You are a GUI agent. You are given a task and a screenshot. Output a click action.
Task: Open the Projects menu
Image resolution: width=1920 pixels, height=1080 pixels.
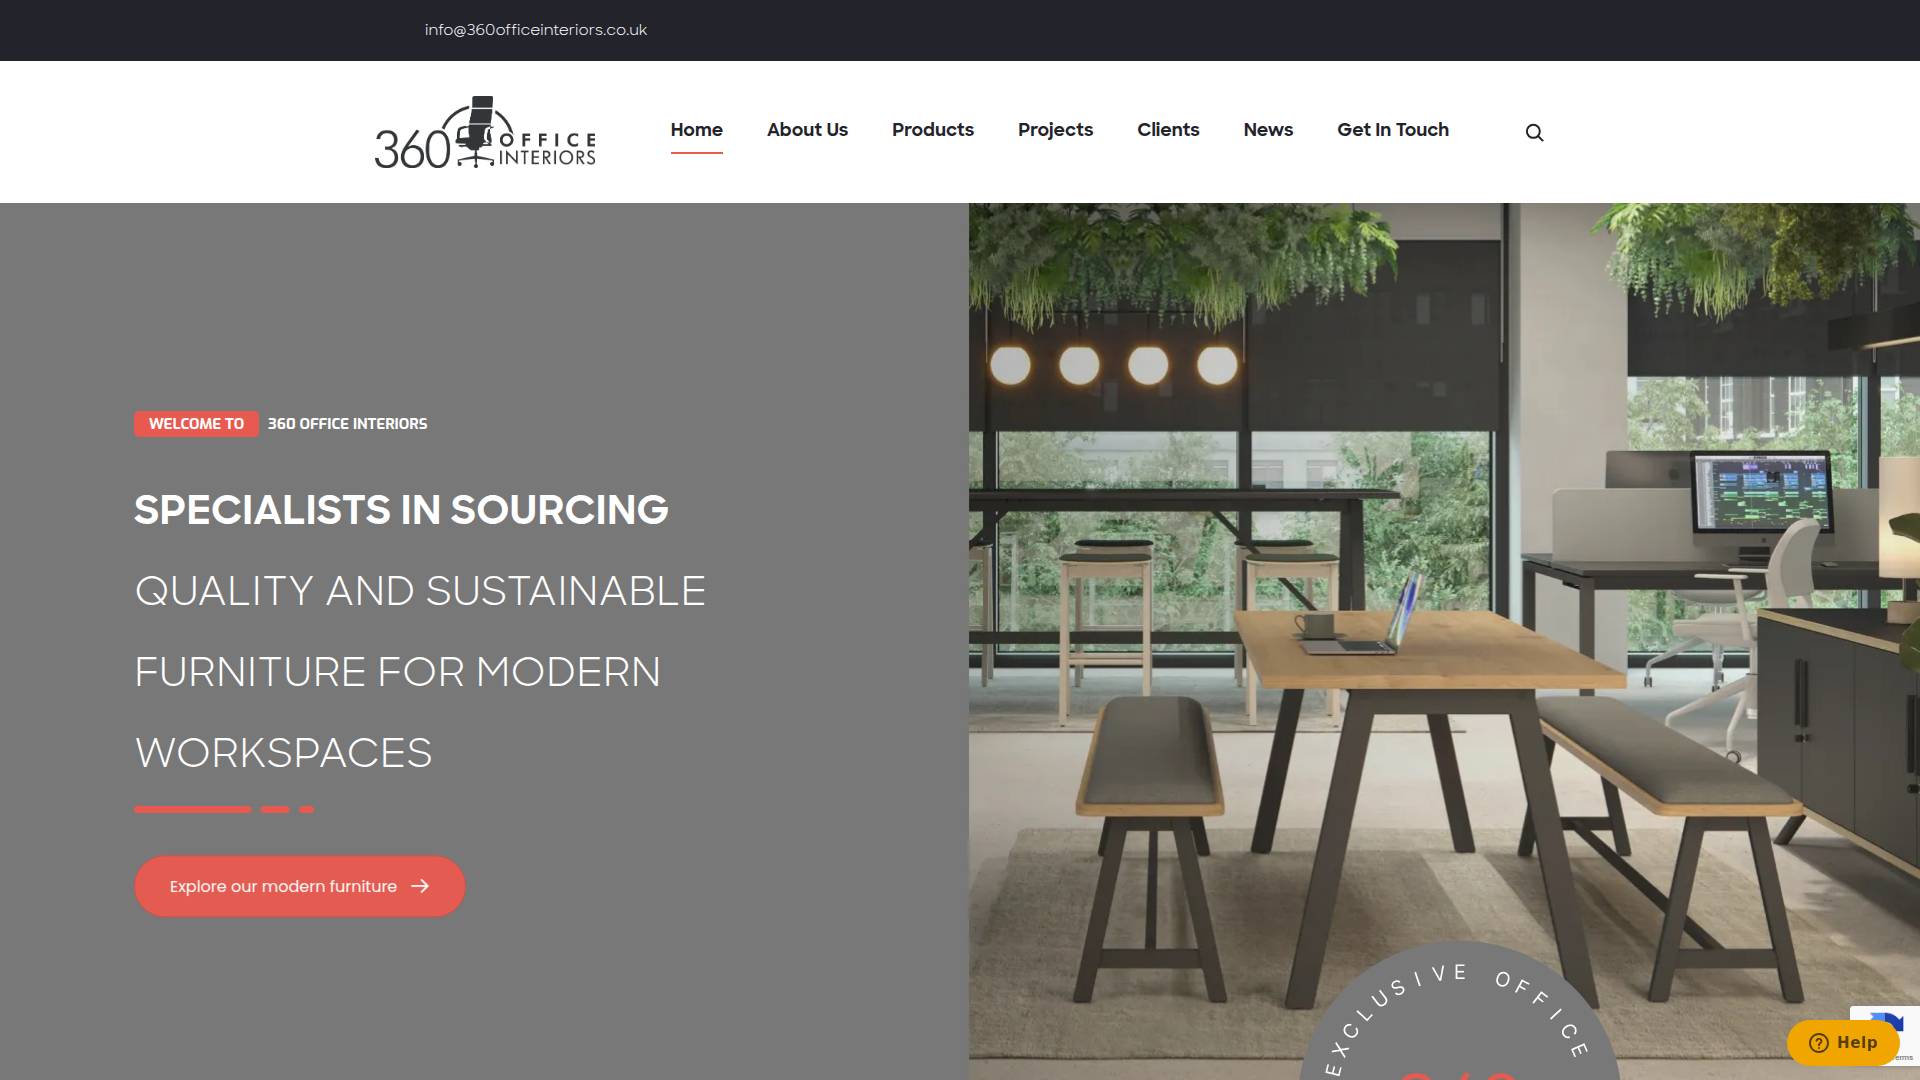point(1055,130)
